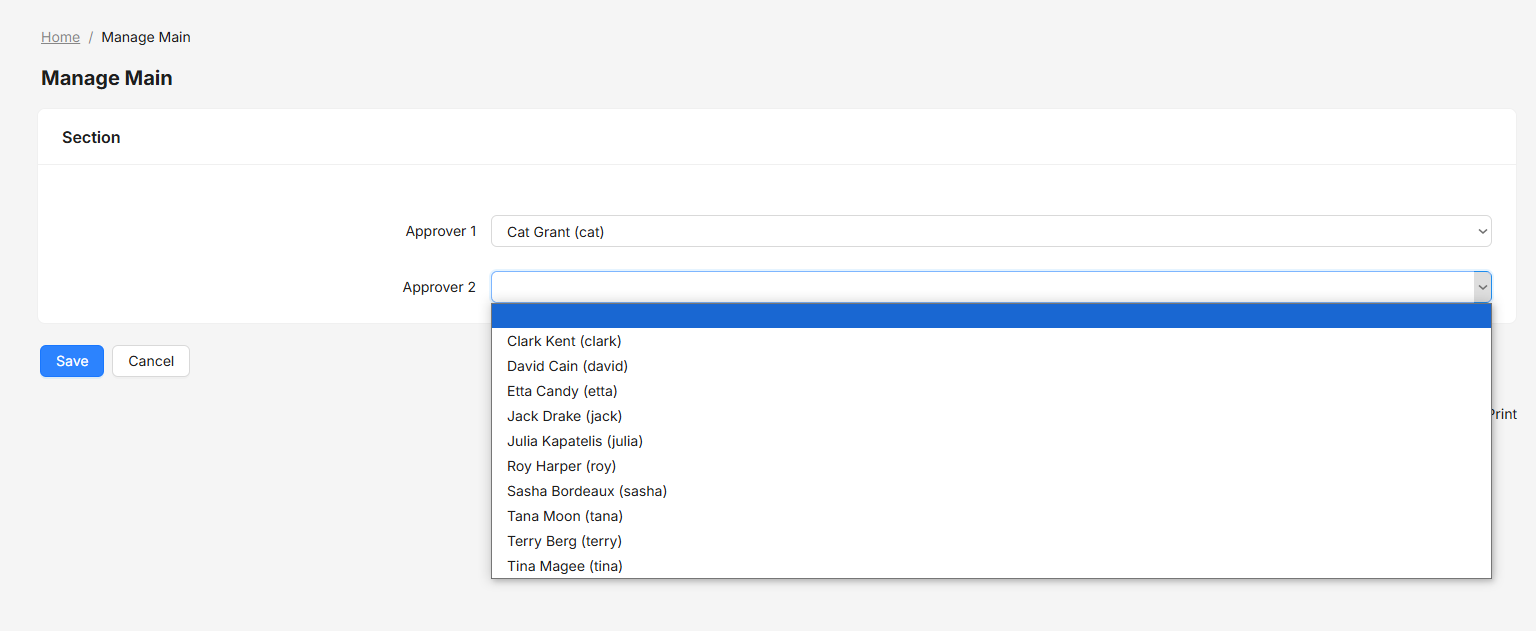Viewport: 1536px width, 631px height.
Task: Choose Clark Kent (clark) as approver
Action: click(991, 341)
